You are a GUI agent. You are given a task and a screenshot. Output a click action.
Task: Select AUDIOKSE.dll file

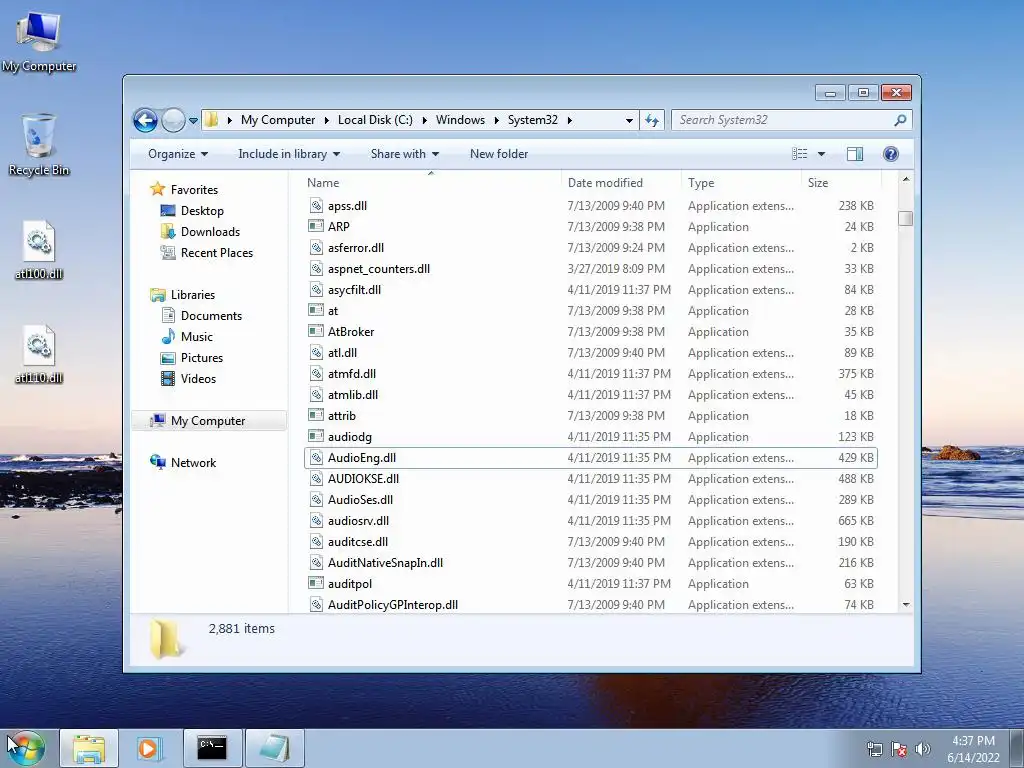(363, 479)
